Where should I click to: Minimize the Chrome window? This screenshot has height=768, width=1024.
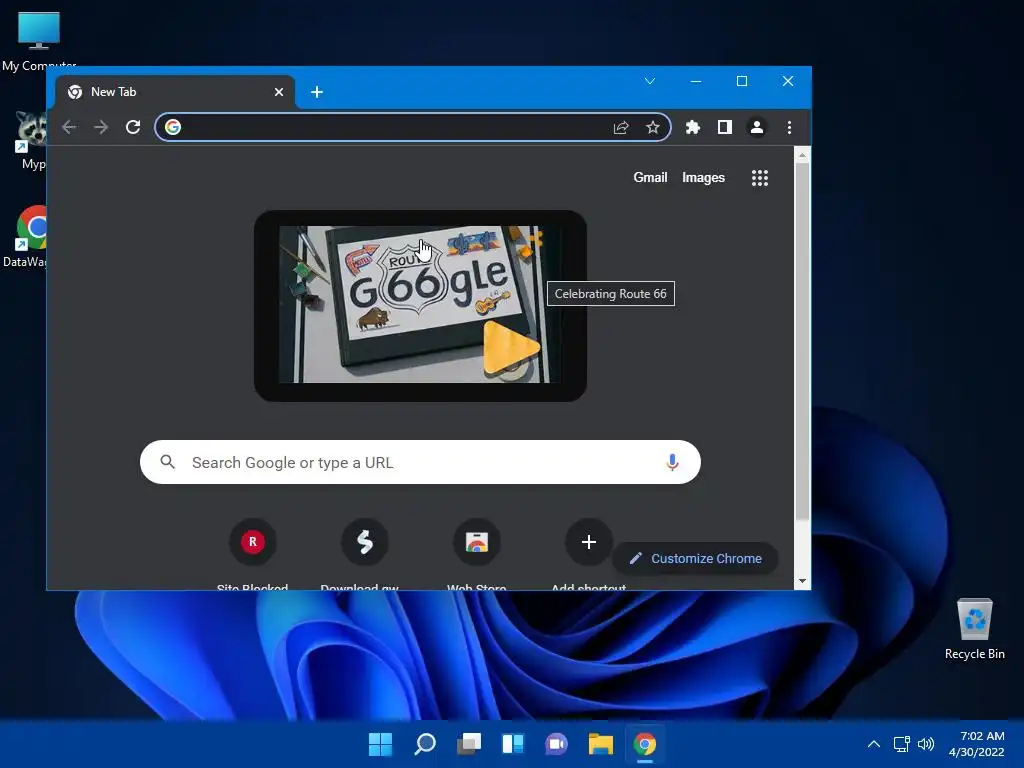[x=696, y=82]
